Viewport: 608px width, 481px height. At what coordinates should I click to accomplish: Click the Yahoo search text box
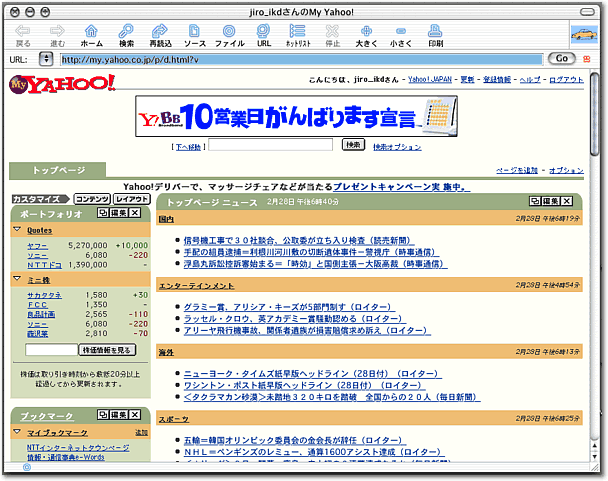271,145
